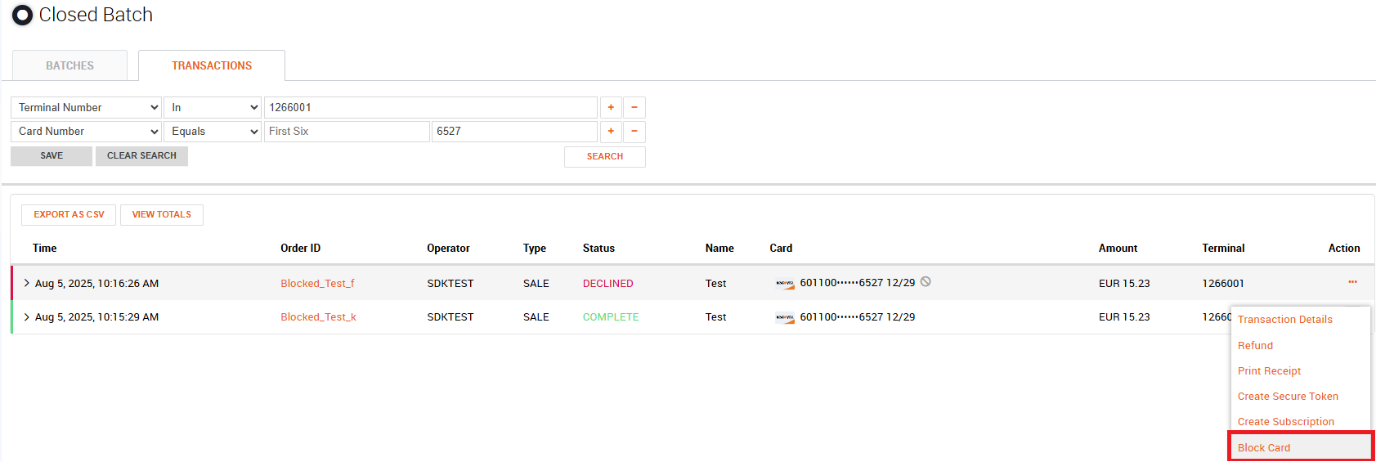Click the last four field containing 6527
Viewport: 1376px width, 461px height.
coord(514,132)
